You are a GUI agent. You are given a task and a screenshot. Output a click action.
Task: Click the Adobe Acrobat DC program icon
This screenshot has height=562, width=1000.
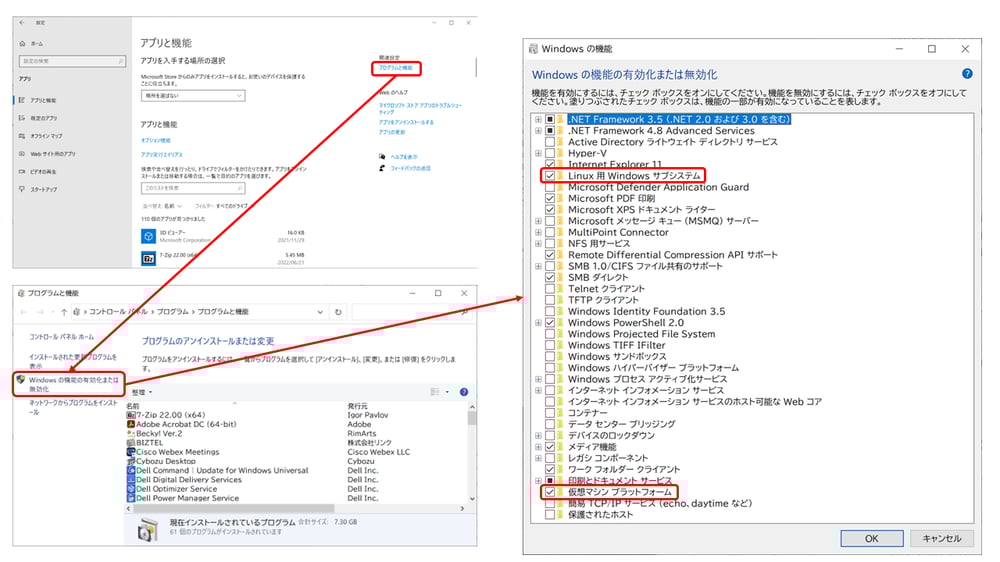131,424
